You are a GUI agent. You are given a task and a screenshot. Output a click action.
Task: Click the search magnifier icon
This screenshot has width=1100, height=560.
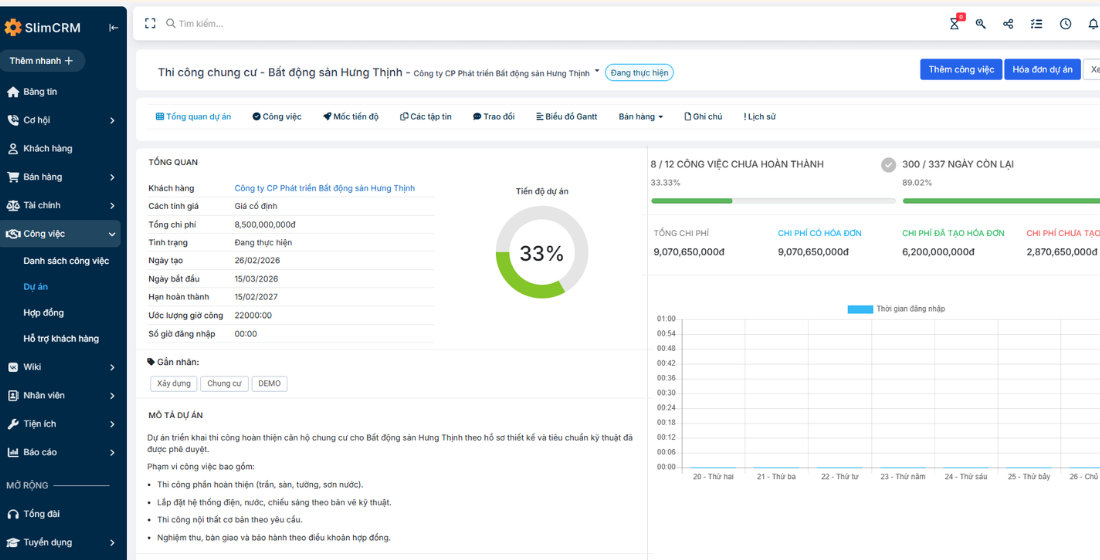click(170, 23)
